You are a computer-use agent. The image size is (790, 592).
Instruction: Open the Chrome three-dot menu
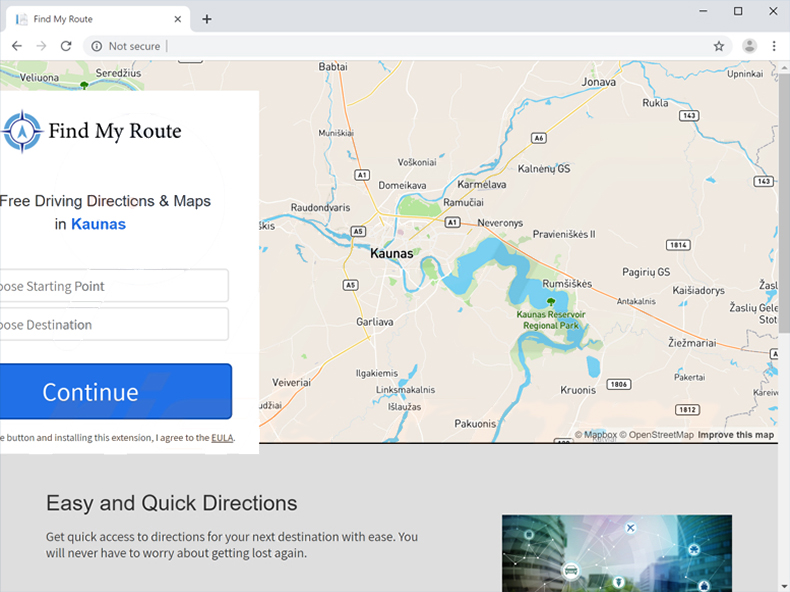click(x=774, y=46)
